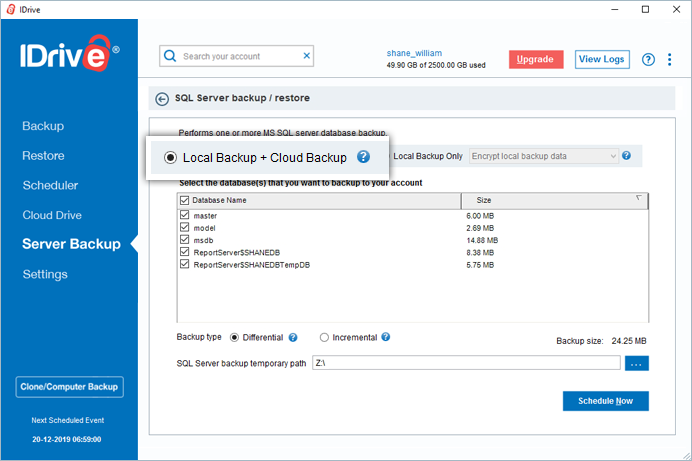Click the 49.90 GB of 2500.00 GB used text
Viewport: 692px width, 461px height.
click(x=436, y=65)
